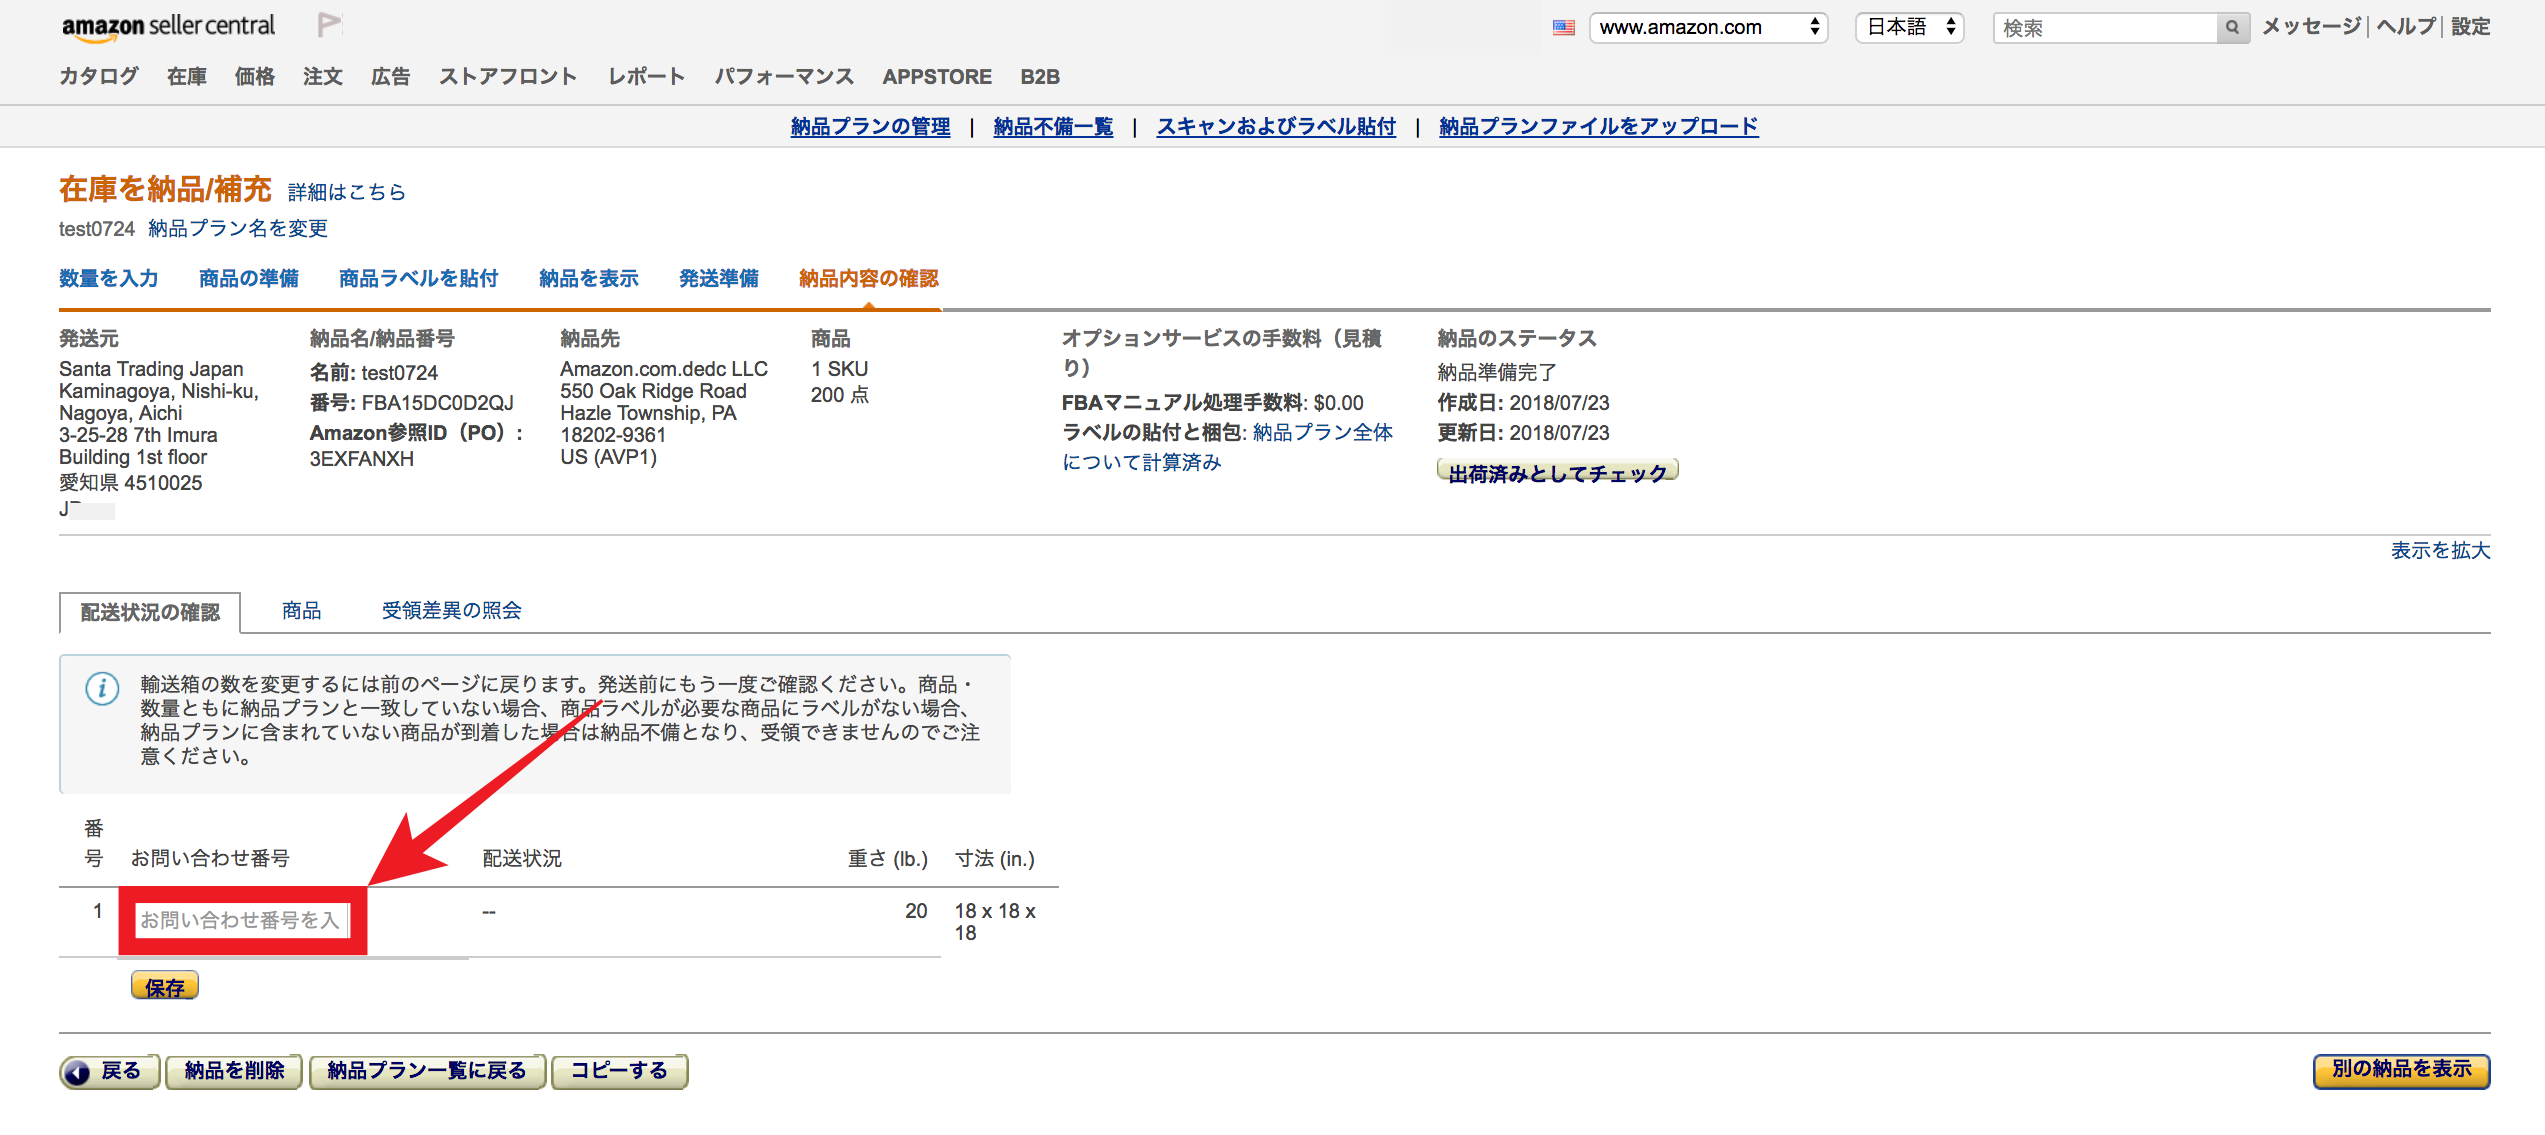Open the カタログ menu

tap(98, 77)
